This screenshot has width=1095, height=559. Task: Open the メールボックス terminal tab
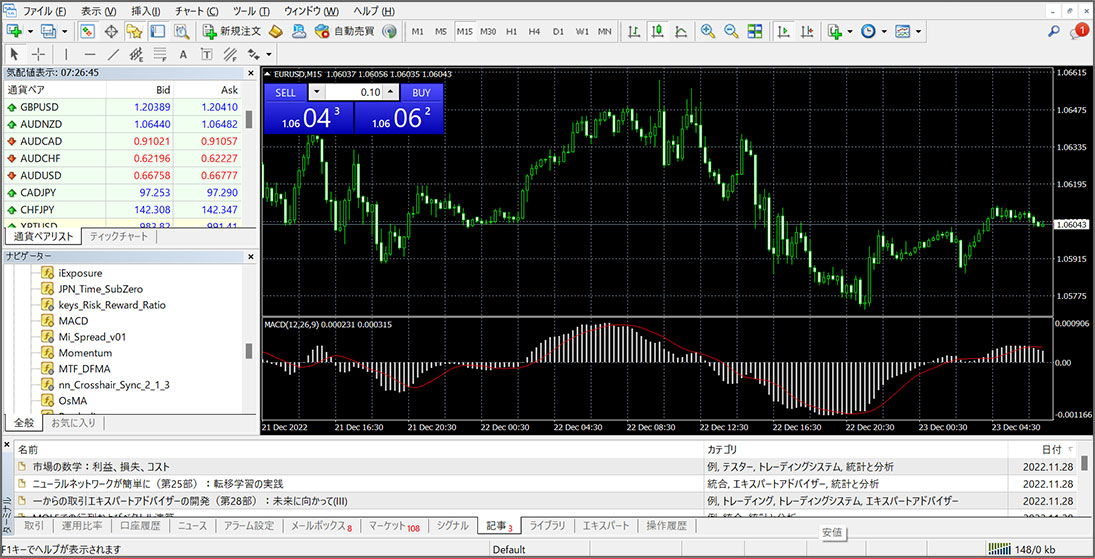[x=321, y=526]
